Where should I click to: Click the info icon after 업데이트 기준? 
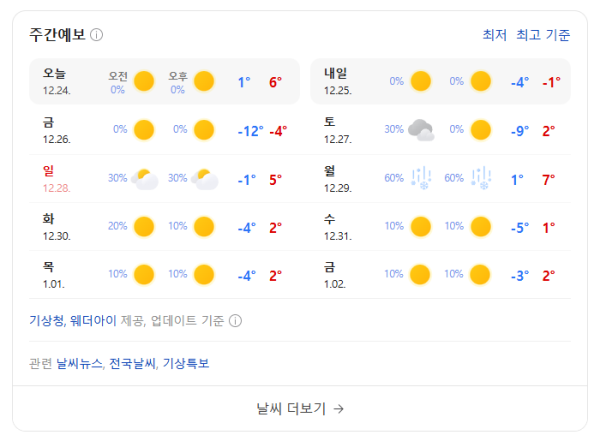[235, 321]
